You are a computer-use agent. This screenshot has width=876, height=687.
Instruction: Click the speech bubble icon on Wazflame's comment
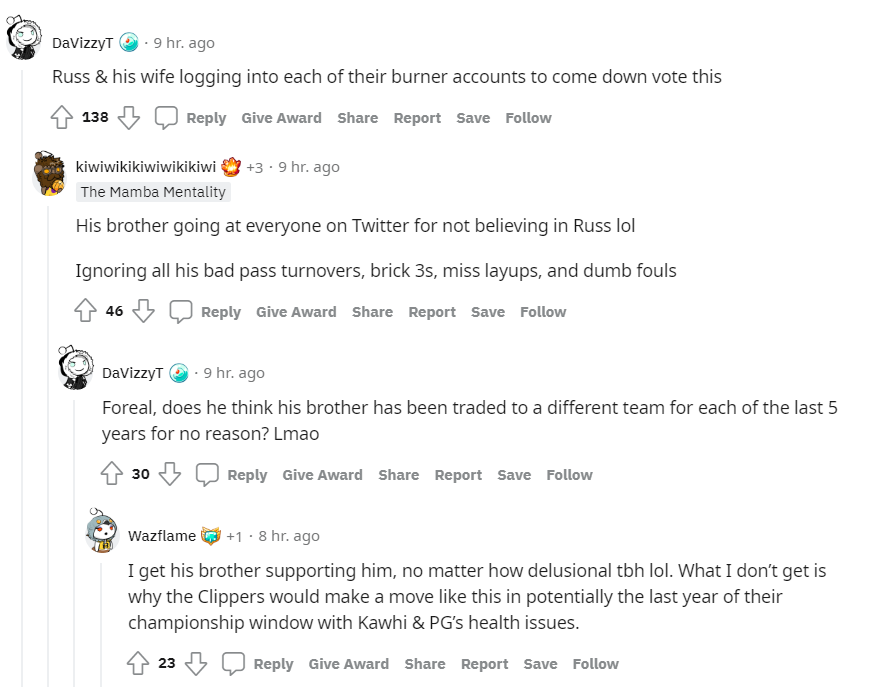tap(233, 664)
